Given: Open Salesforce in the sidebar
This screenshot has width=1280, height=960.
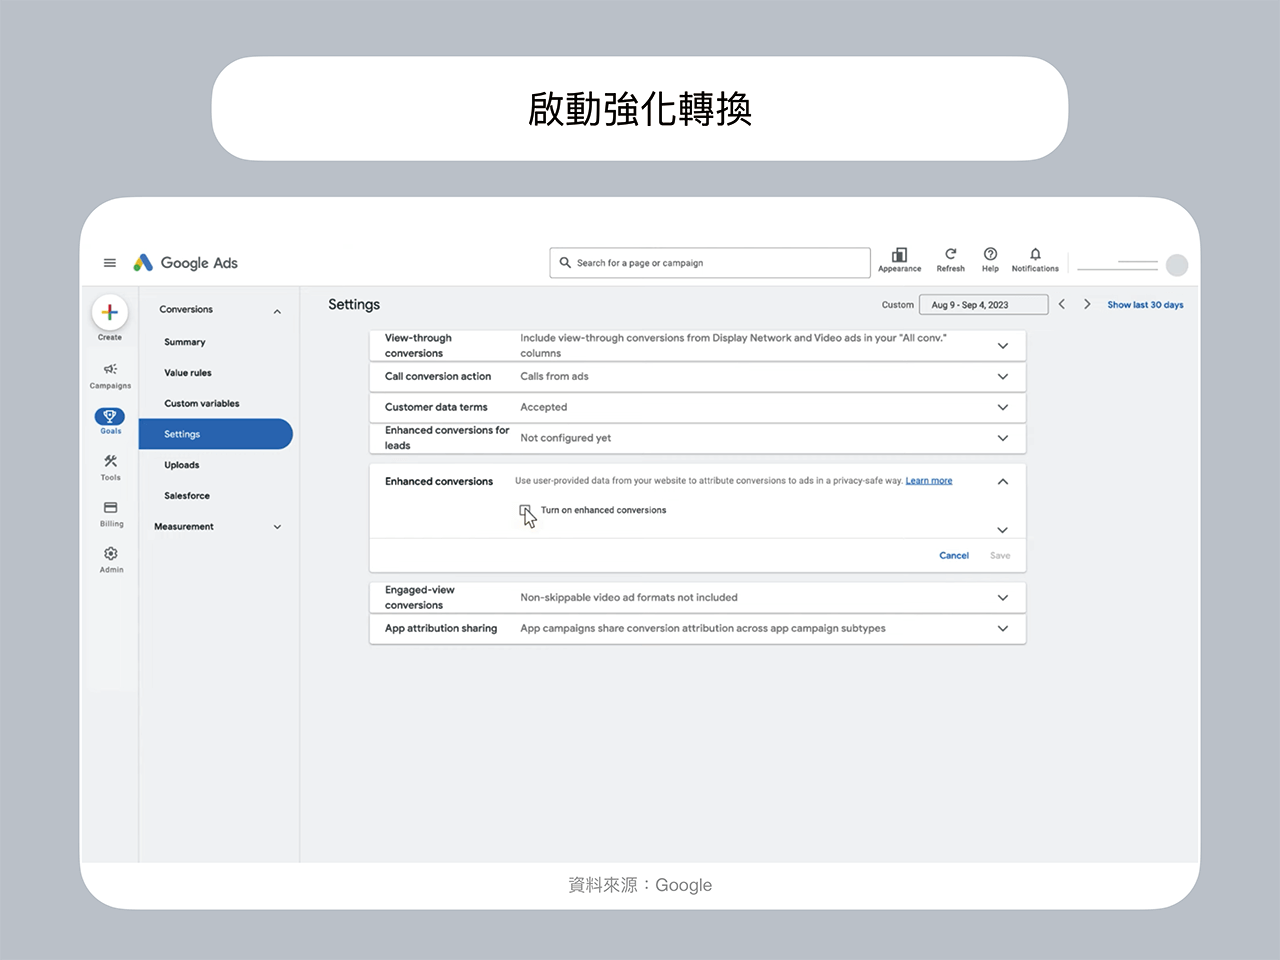Looking at the screenshot, I should (187, 496).
